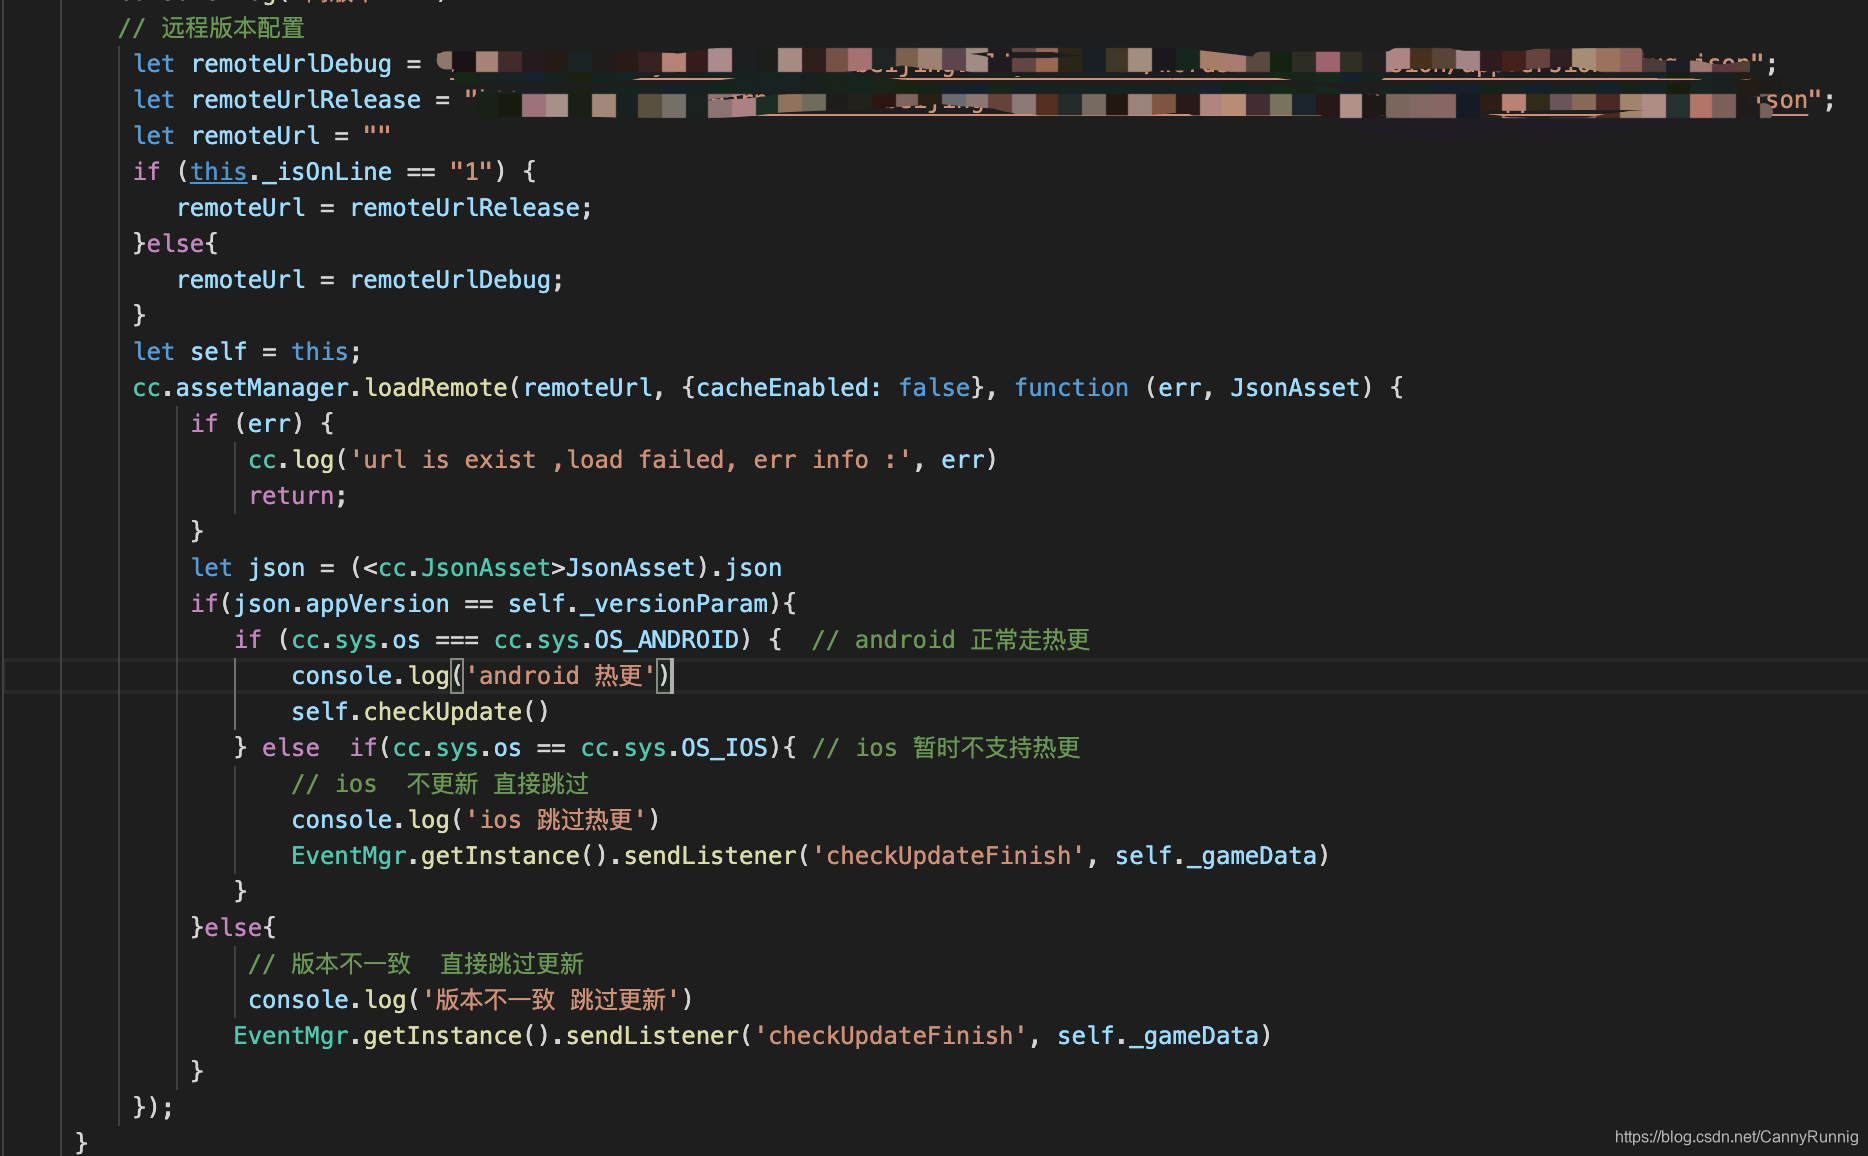Place cursor on the remoteUrlDebug variable
Image resolution: width=1868 pixels, height=1156 pixels.
tap(292, 63)
